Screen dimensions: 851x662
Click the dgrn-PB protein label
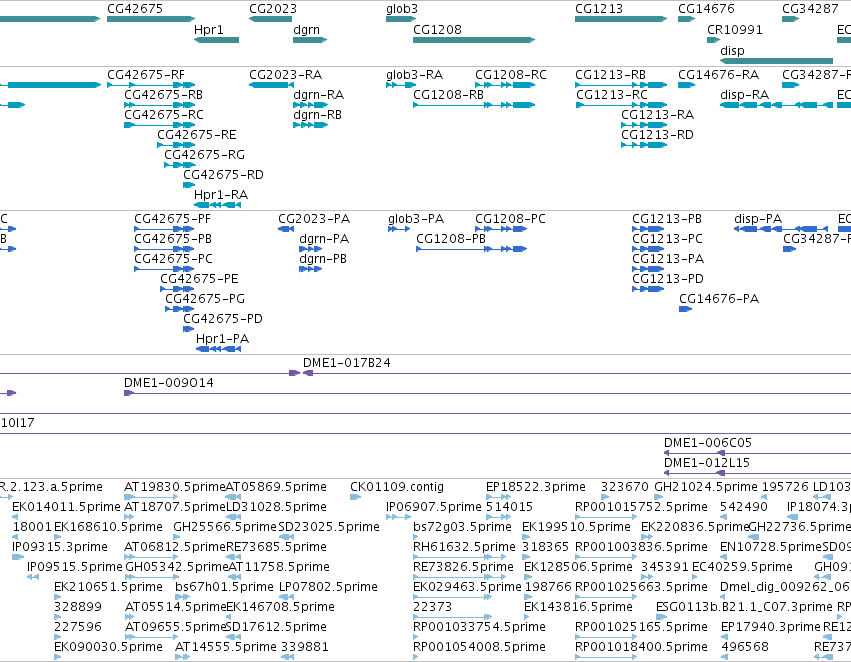tap(323, 259)
